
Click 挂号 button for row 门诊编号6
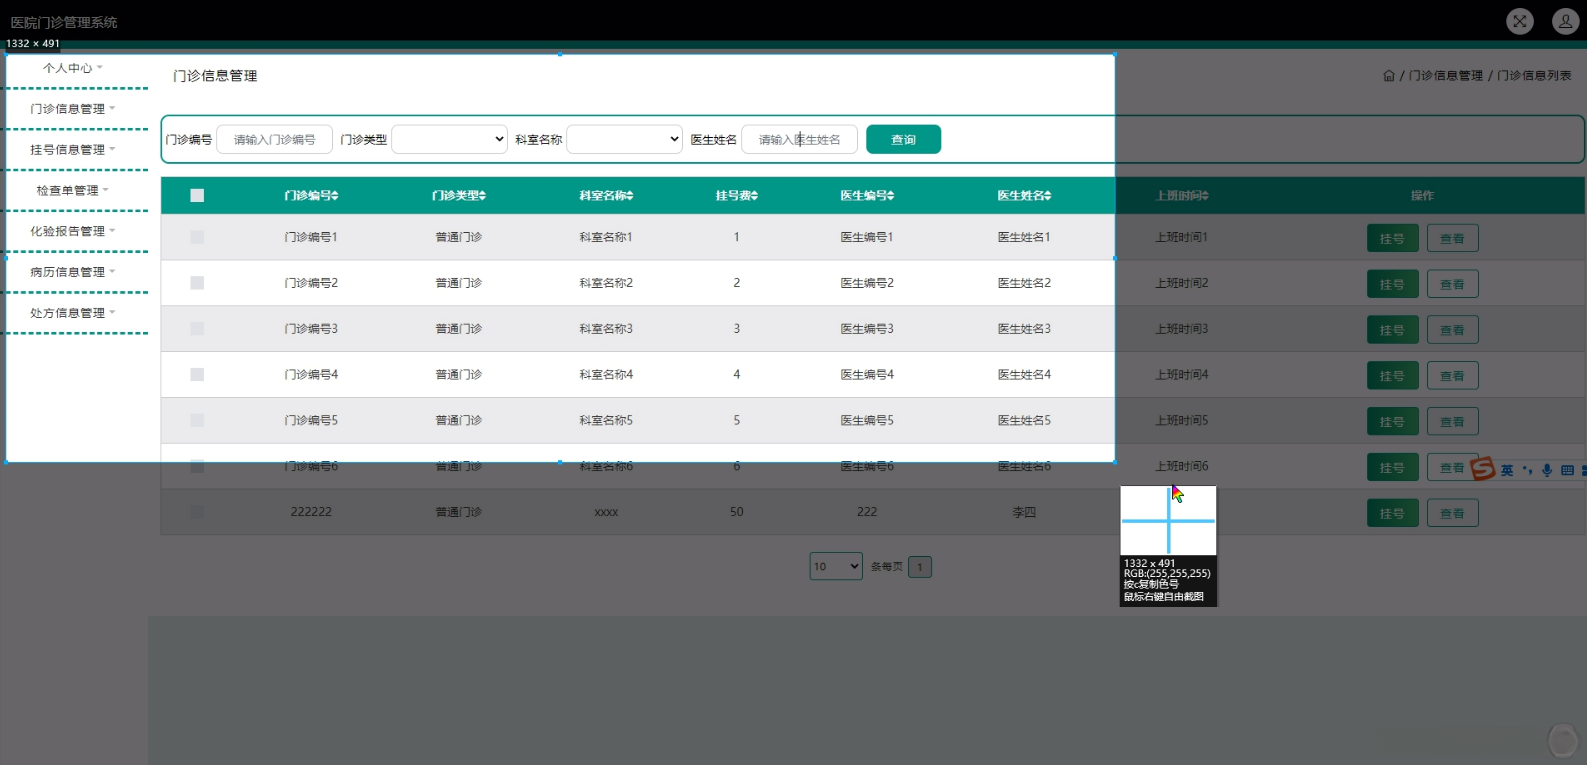1393,468
